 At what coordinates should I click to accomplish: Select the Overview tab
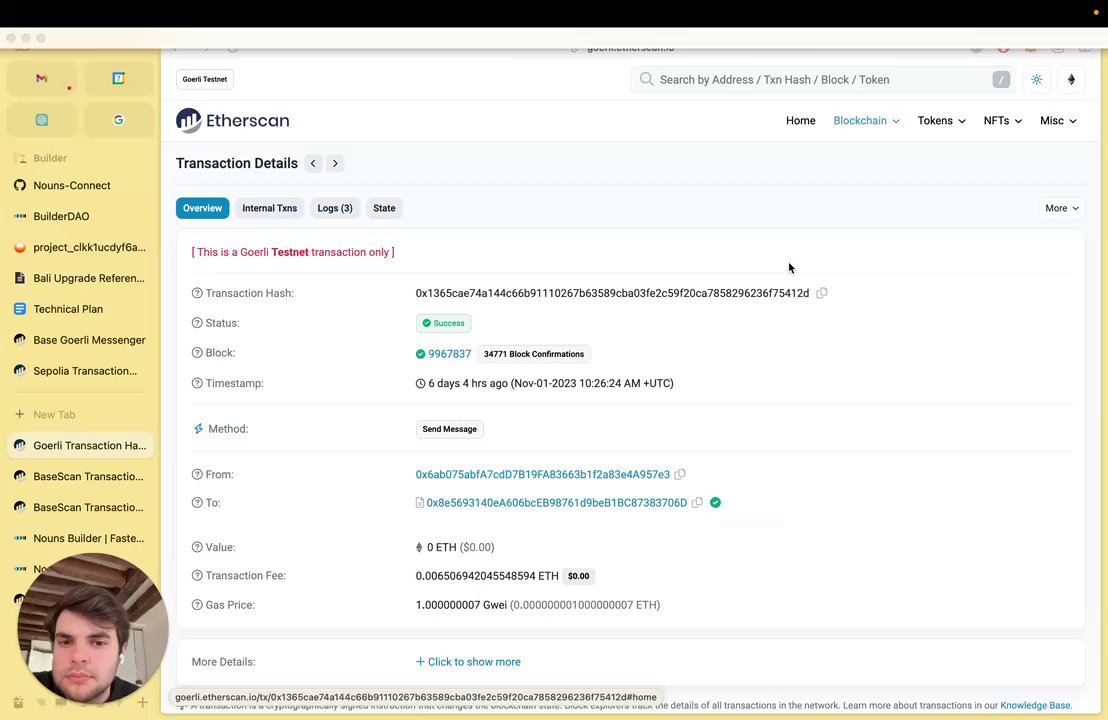[x=202, y=208]
